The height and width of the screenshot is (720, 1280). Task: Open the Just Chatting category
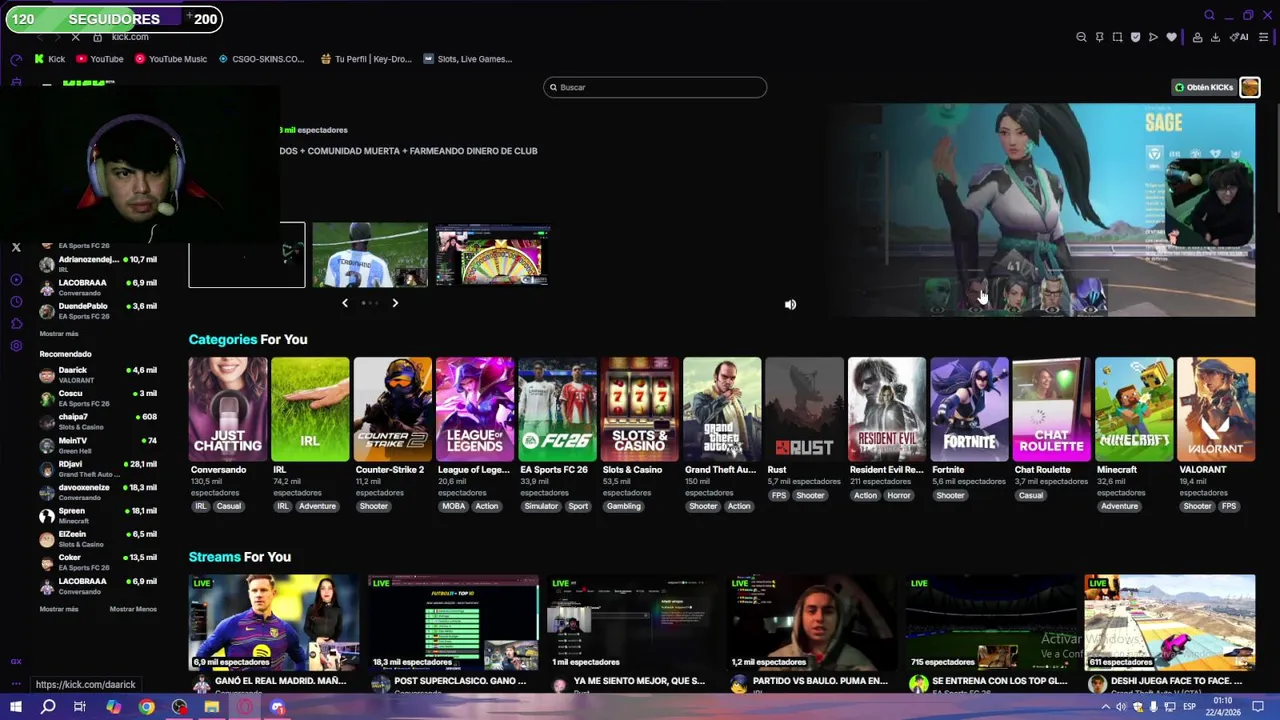pos(228,409)
